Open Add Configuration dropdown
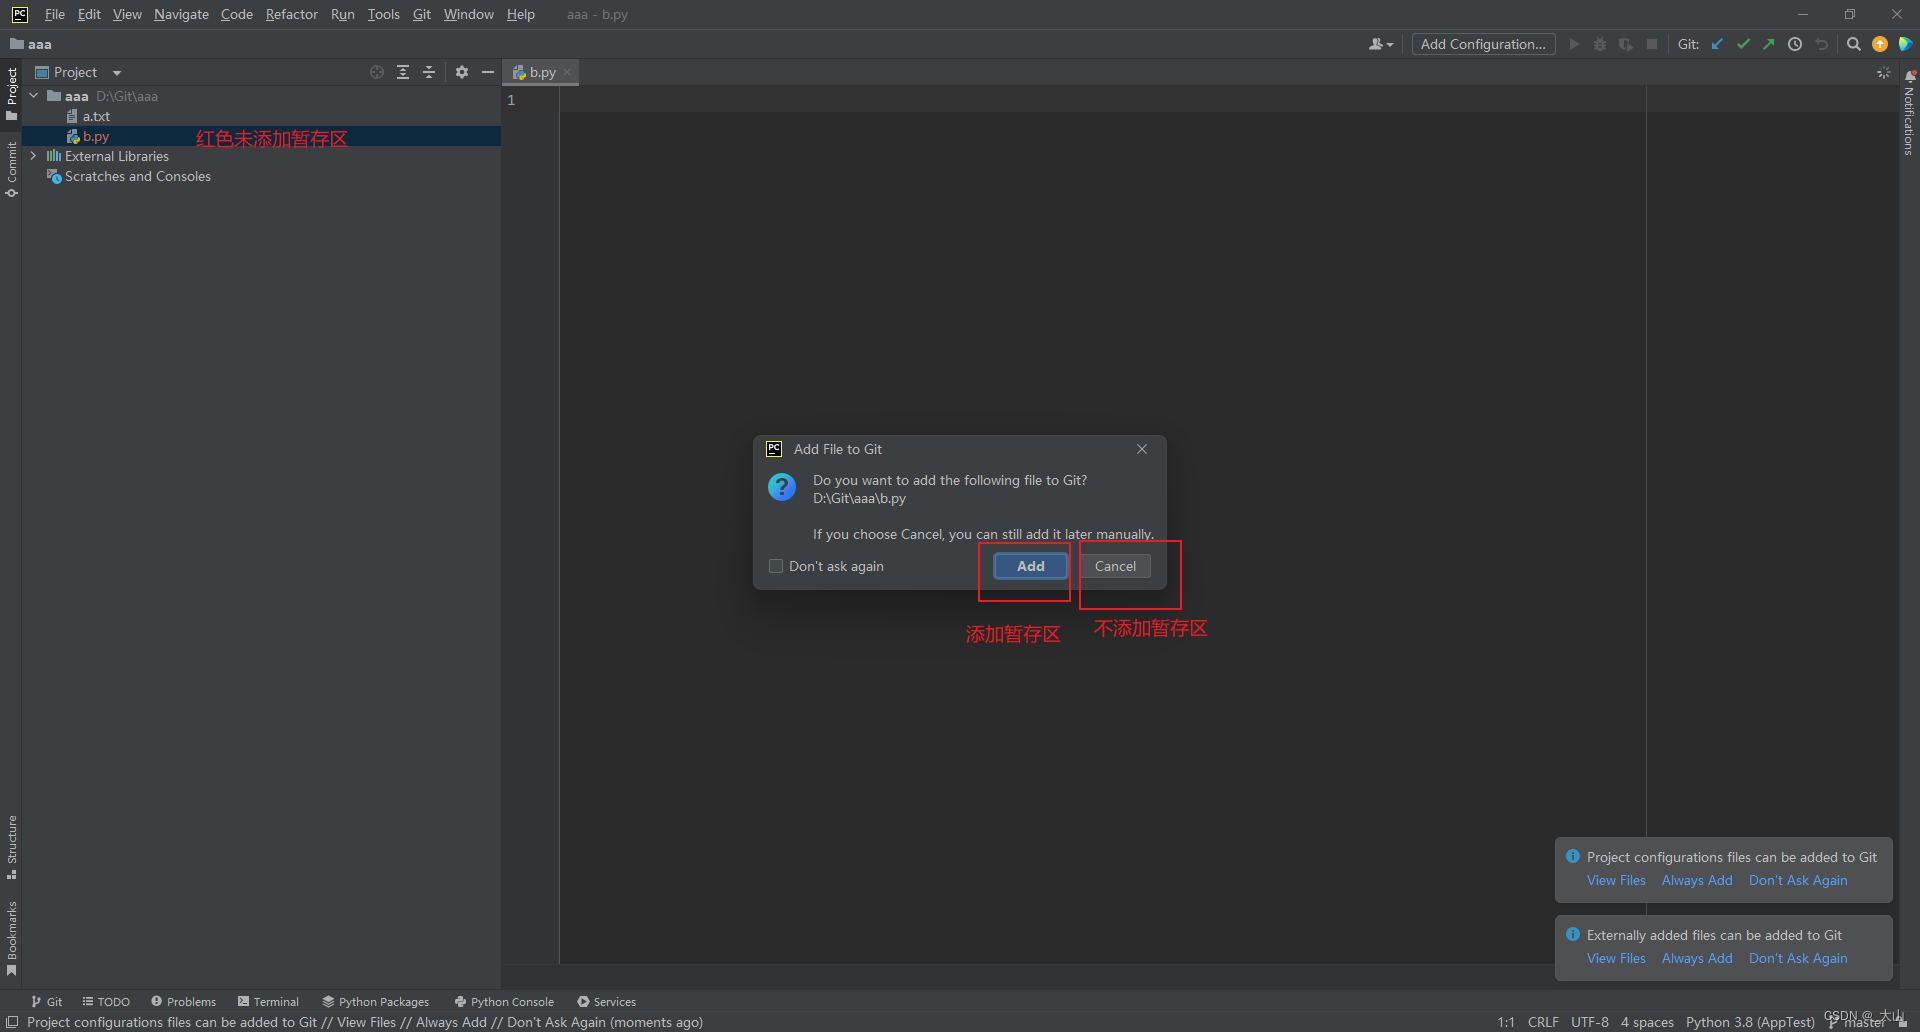Image resolution: width=1920 pixels, height=1032 pixels. pyautogui.click(x=1483, y=44)
